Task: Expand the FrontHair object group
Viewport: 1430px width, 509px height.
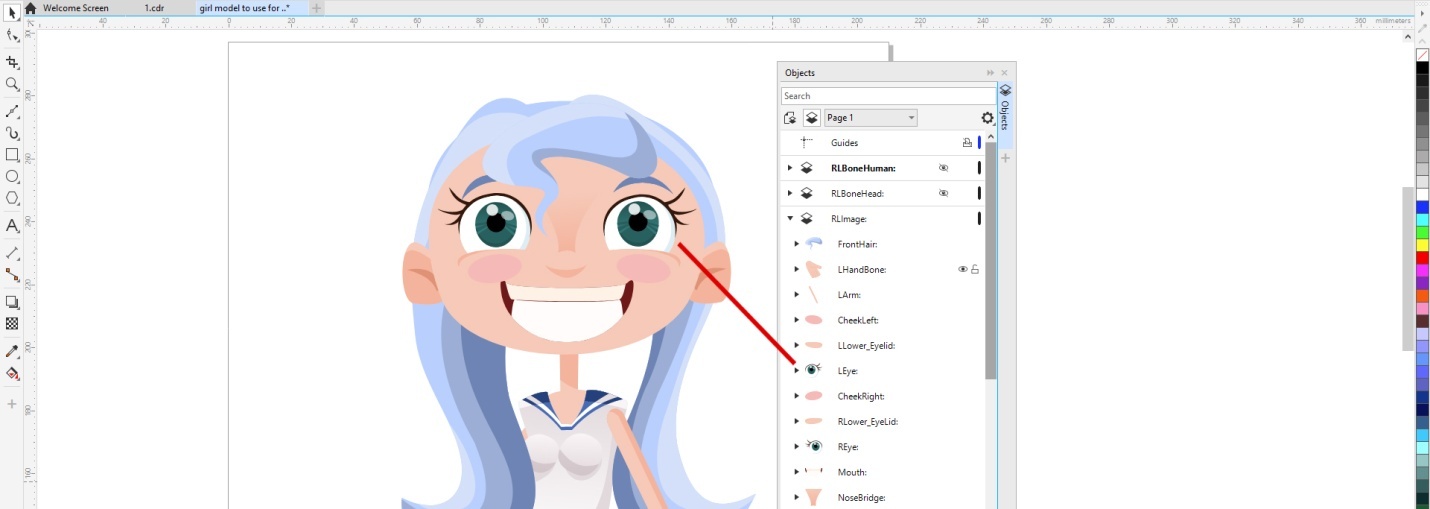Action: click(x=797, y=244)
